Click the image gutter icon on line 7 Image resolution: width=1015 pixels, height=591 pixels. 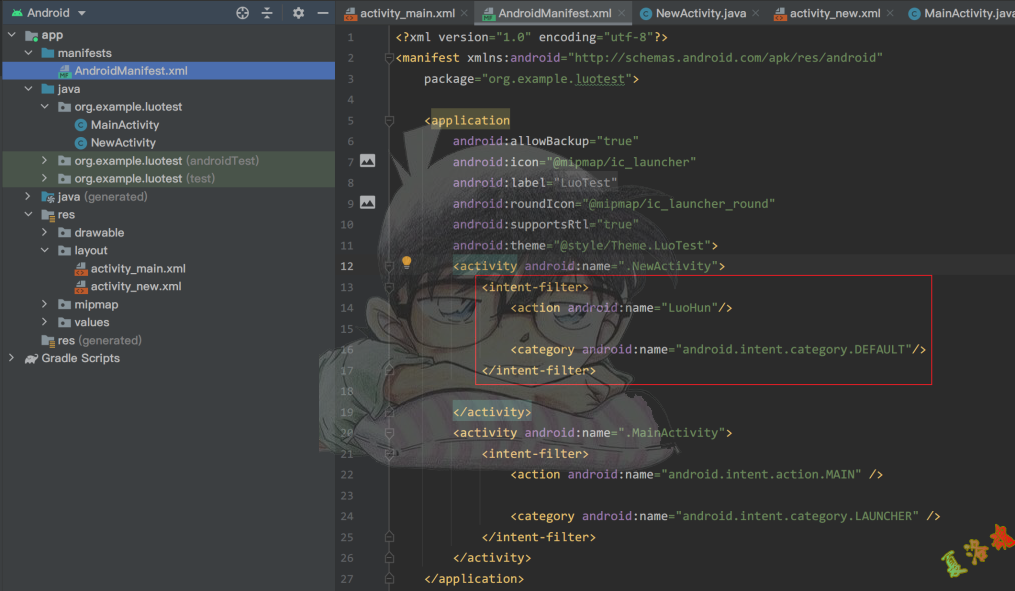tap(367, 161)
